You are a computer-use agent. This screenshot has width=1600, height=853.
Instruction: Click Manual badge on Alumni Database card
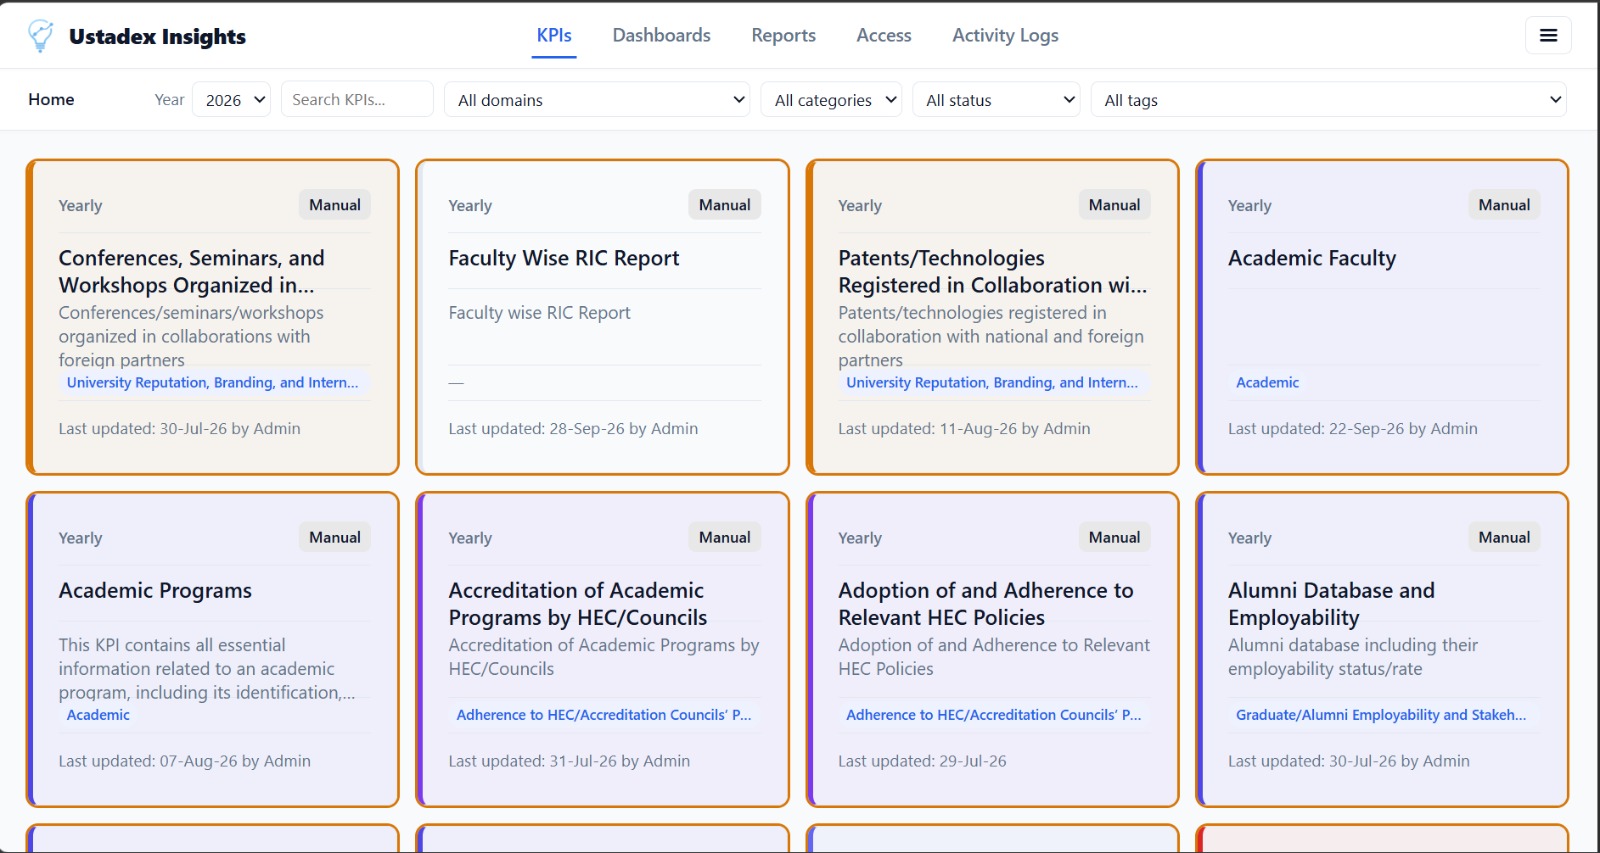point(1504,537)
